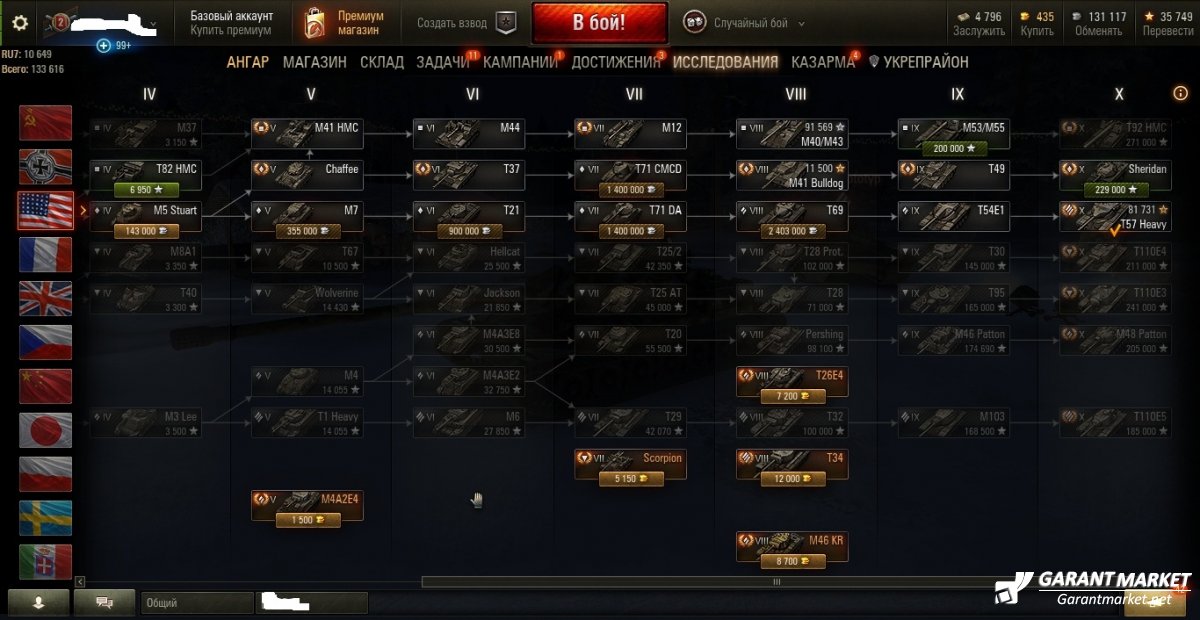Expand the player account dropdown arrow

pyautogui.click(x=153, y=23)
